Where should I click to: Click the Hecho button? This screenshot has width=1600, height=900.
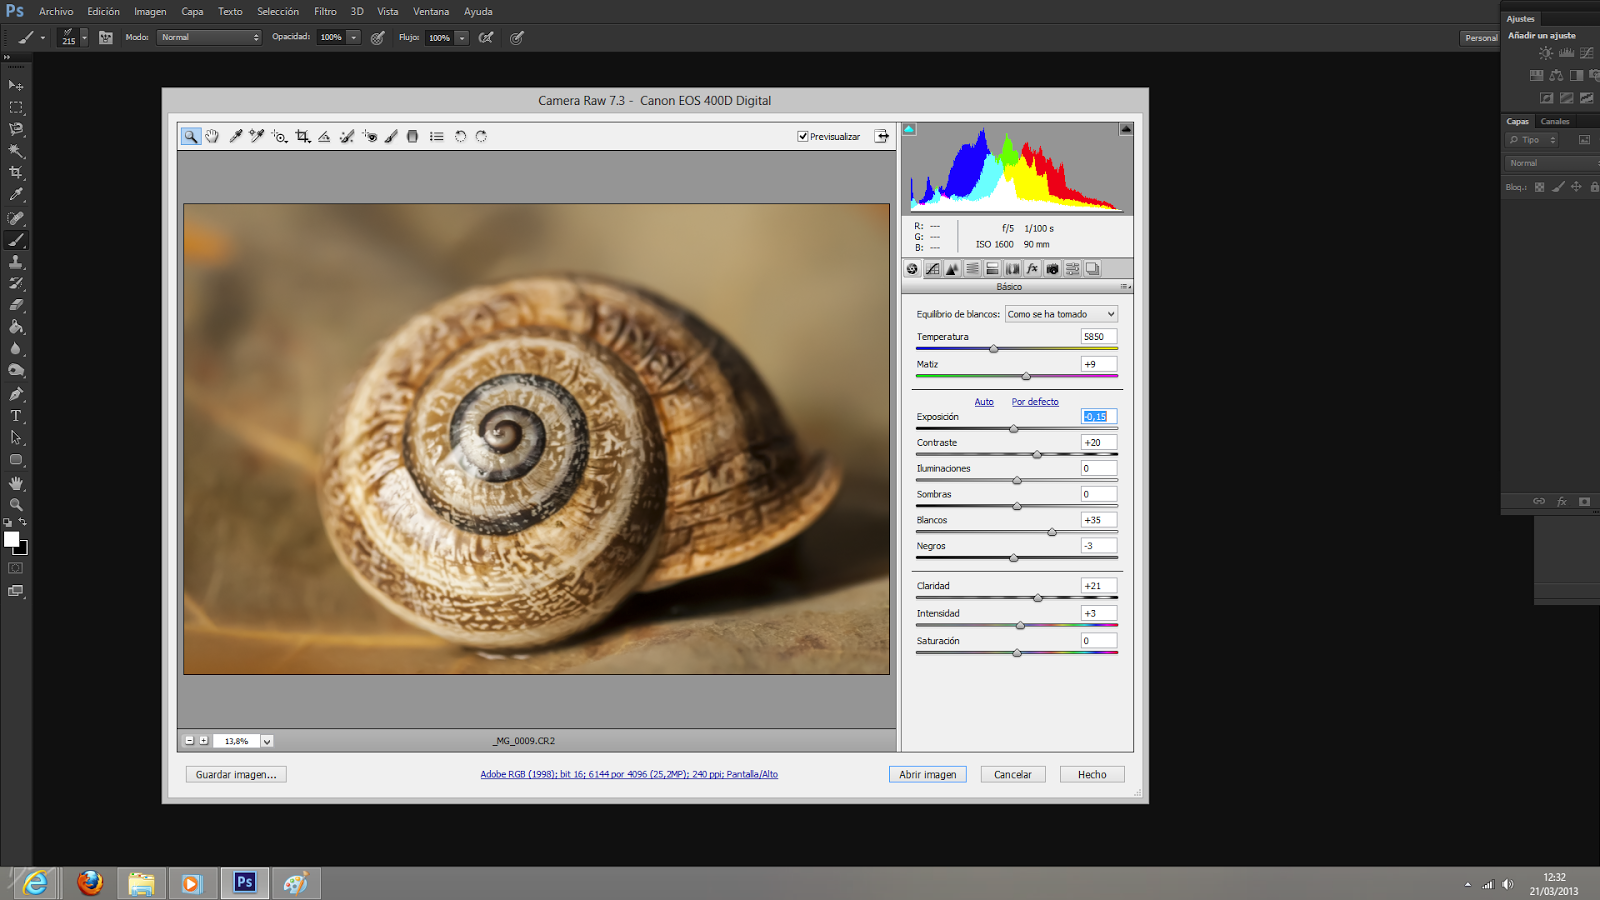(x=1092, y=774)
